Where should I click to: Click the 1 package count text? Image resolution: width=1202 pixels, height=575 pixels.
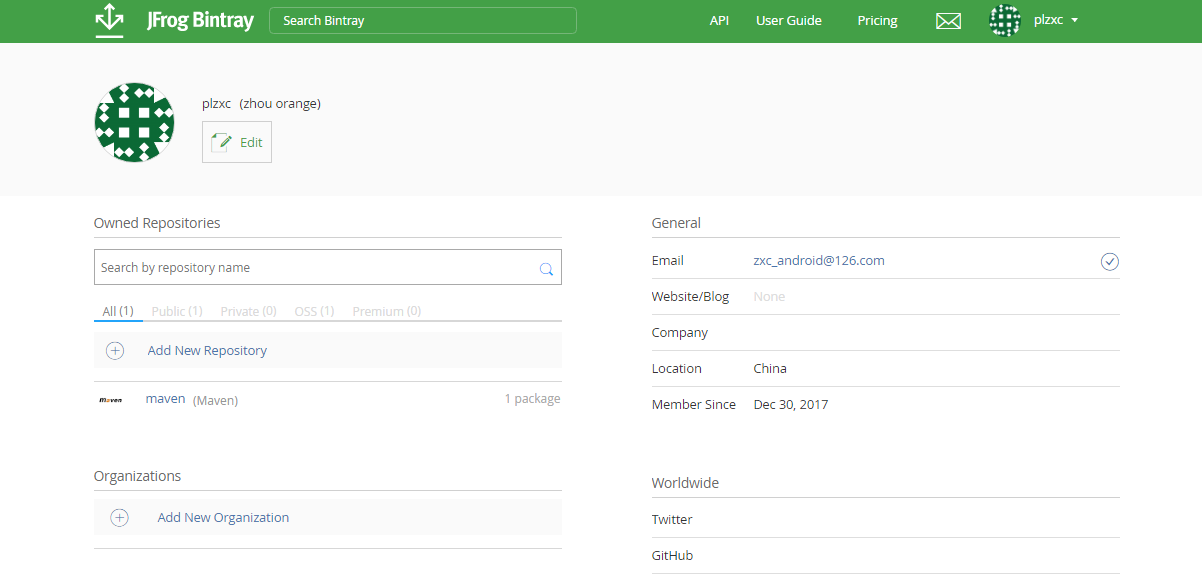[x=532, y=398]
